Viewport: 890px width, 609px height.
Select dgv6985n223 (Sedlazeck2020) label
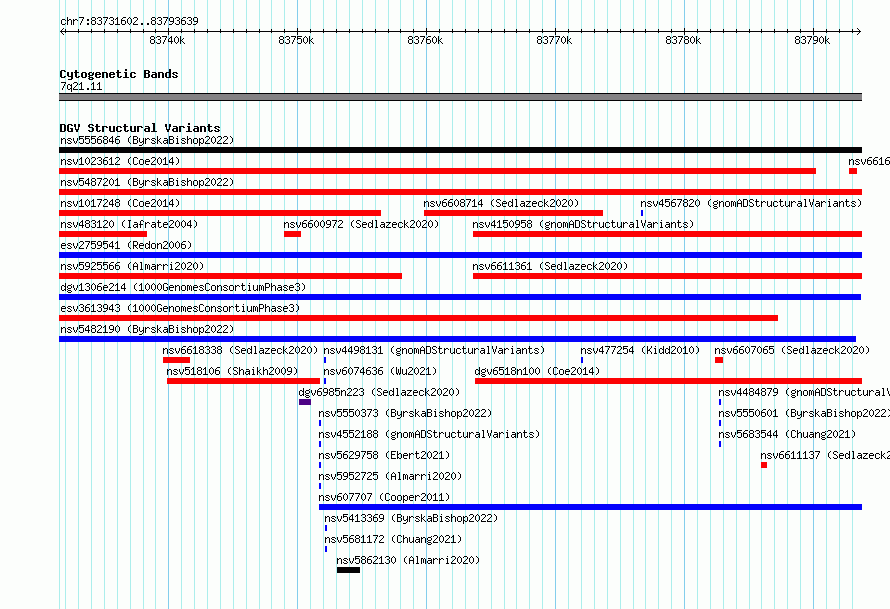[379, 392]
